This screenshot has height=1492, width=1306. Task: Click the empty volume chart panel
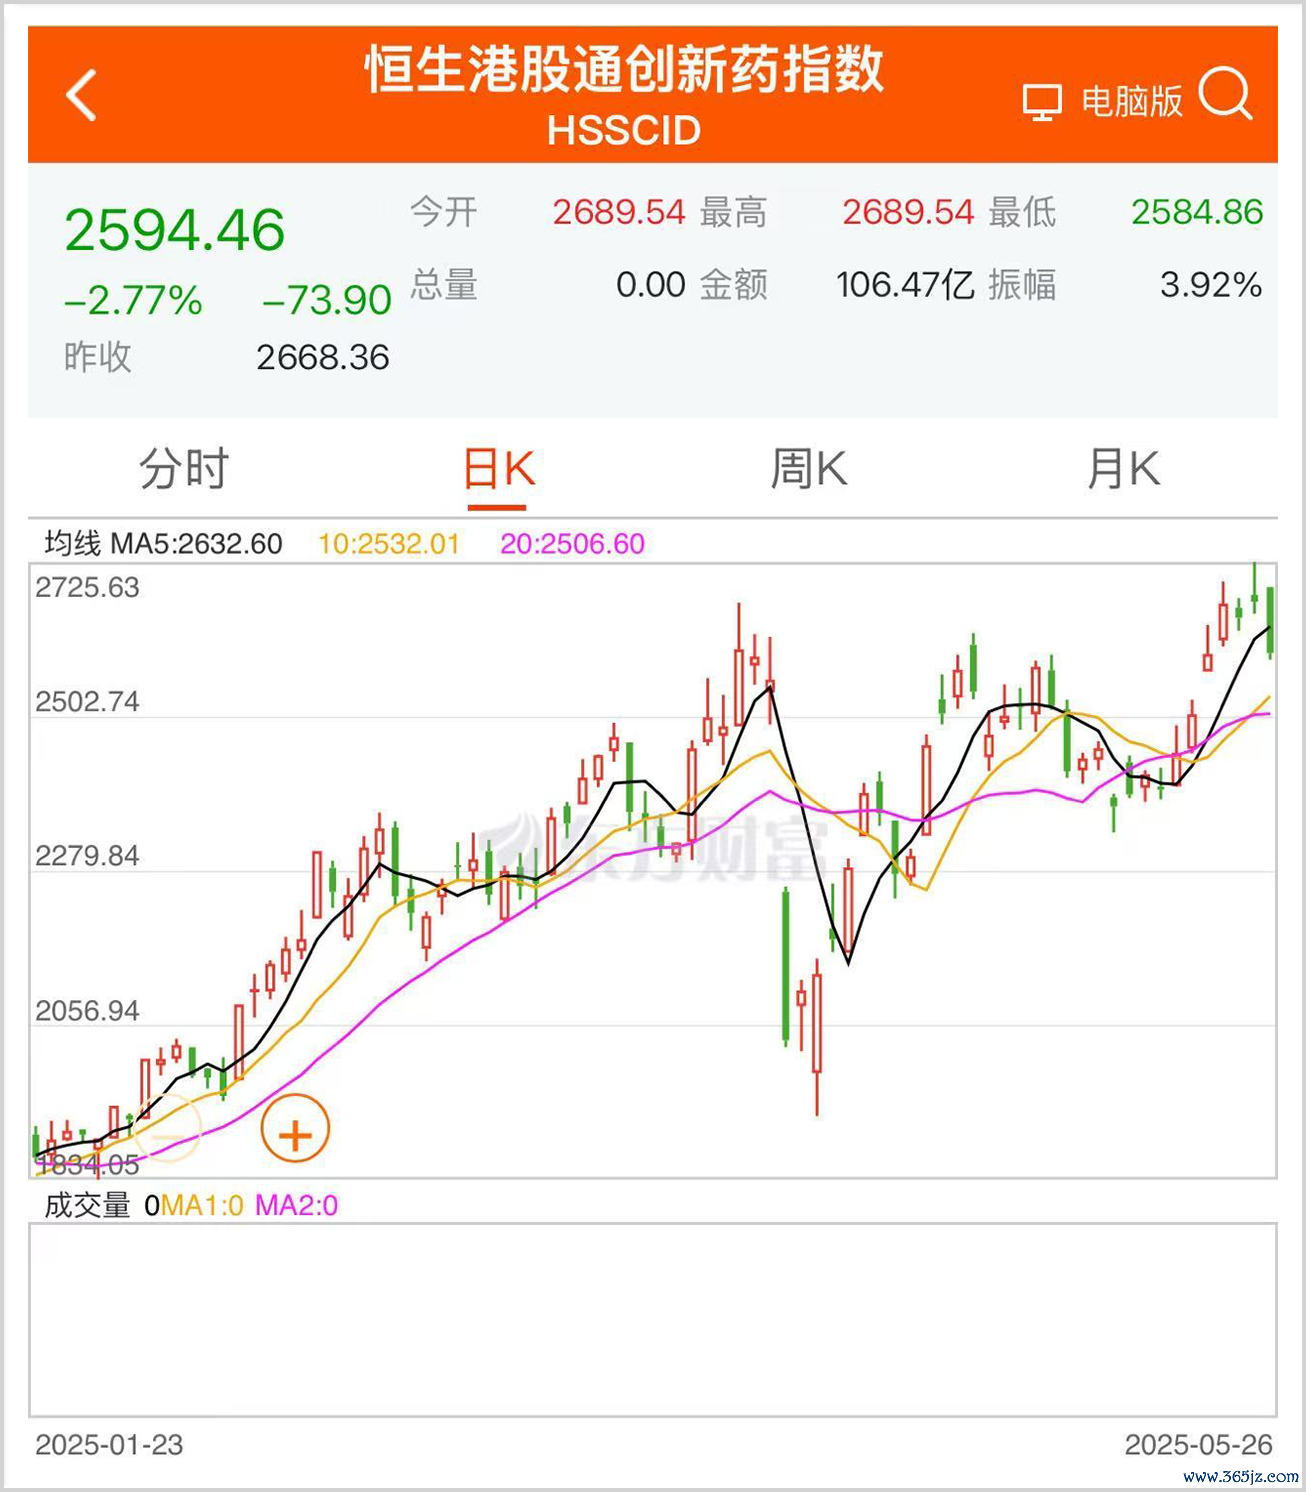[652, 1318]
